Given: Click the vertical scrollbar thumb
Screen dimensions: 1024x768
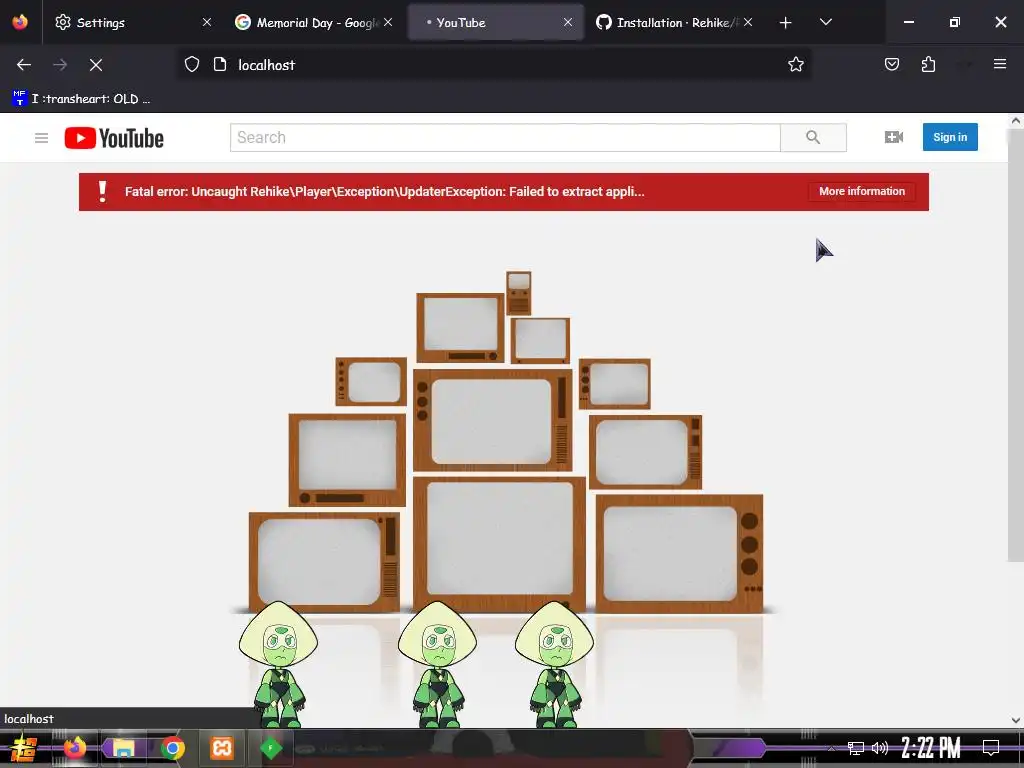Looking at the screenshot, I should [x=1016, y=345].
